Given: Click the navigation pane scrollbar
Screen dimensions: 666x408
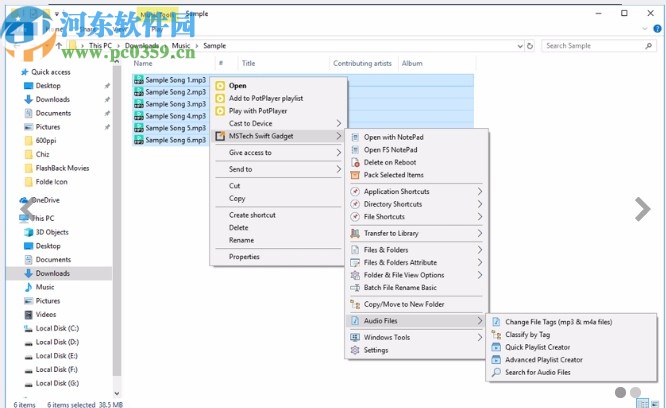Looking at the screenshot, I should pos(117,221).
